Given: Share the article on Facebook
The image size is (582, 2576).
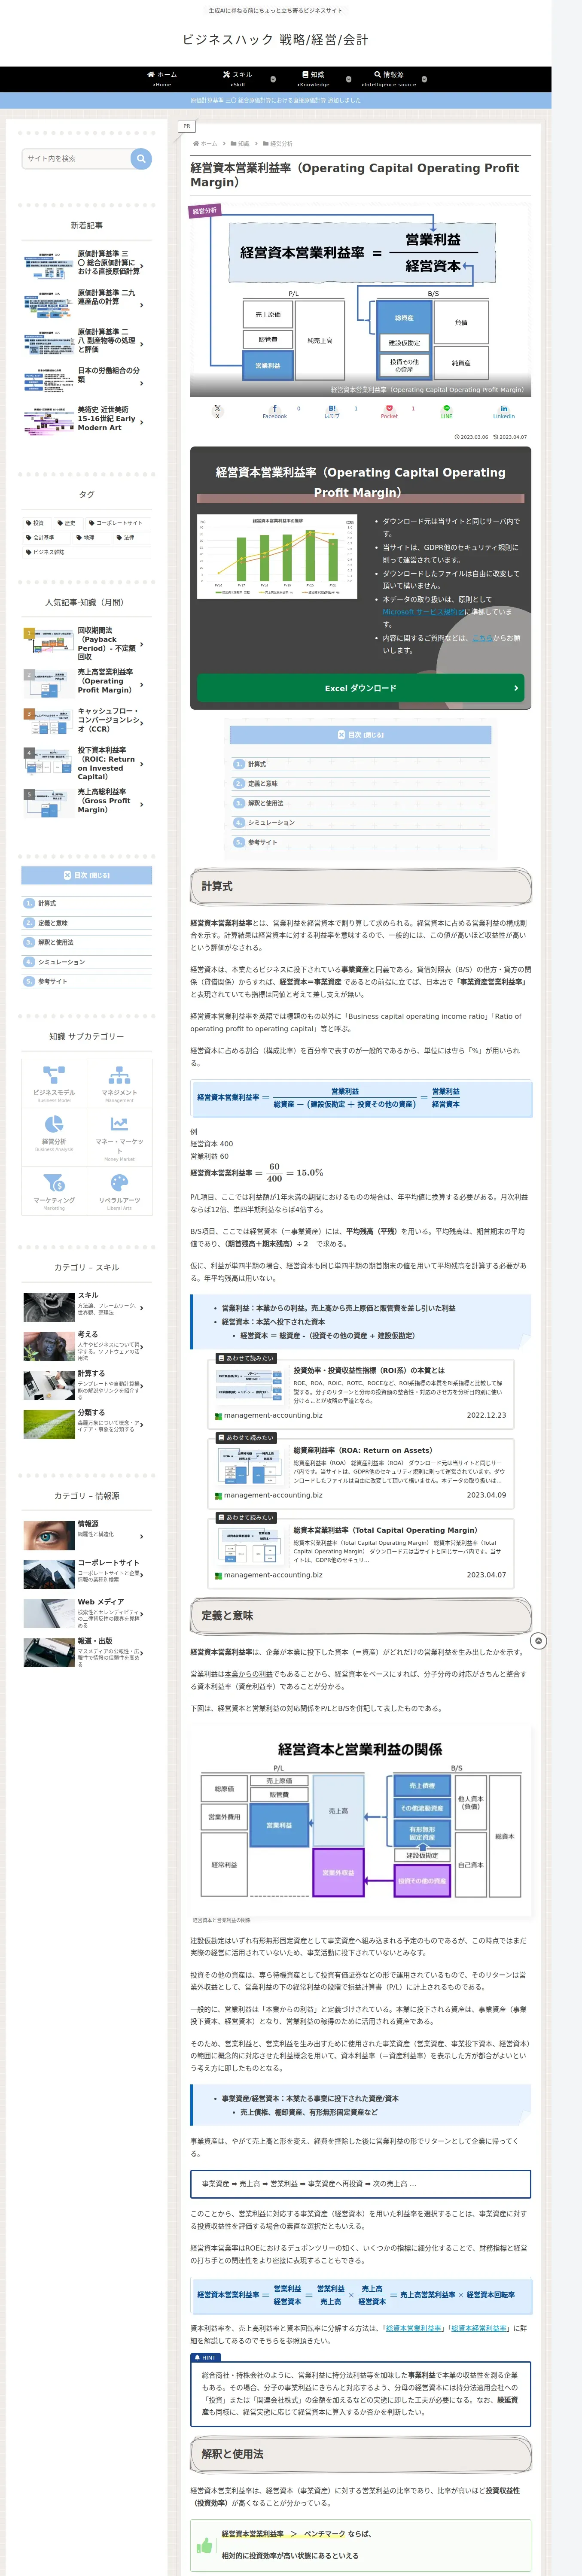Looking at the screenshot, I should 275,411.
